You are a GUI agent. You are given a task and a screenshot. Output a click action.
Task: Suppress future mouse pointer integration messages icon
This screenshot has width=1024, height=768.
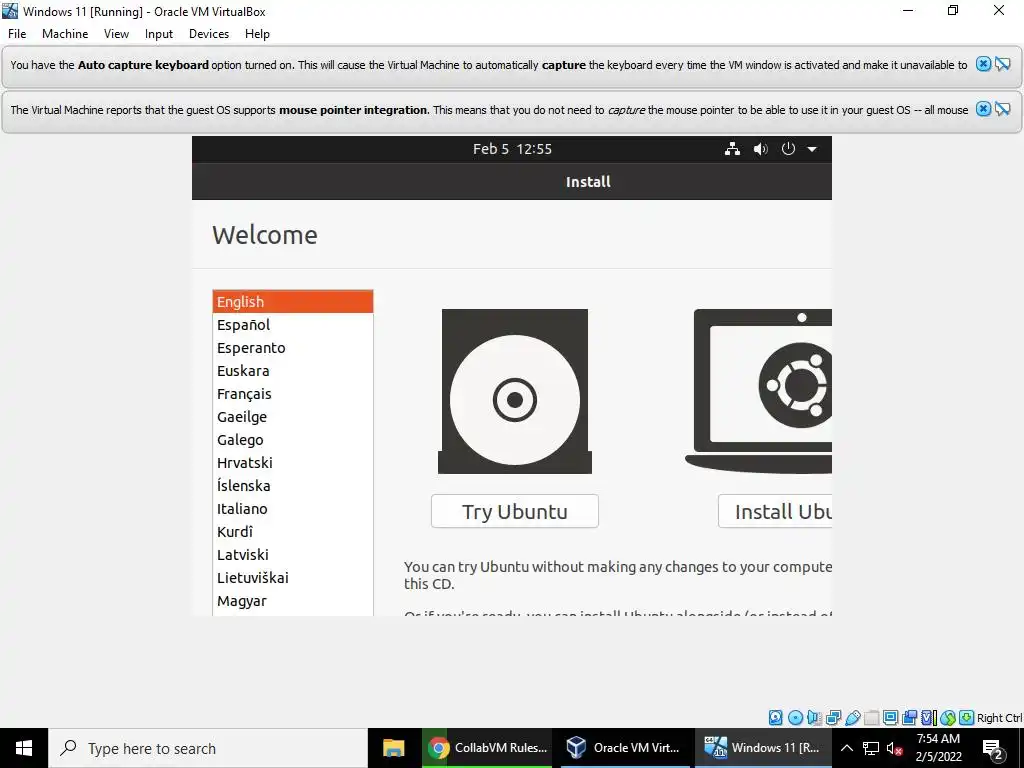pyautogui.click(x=1002, y=109)
